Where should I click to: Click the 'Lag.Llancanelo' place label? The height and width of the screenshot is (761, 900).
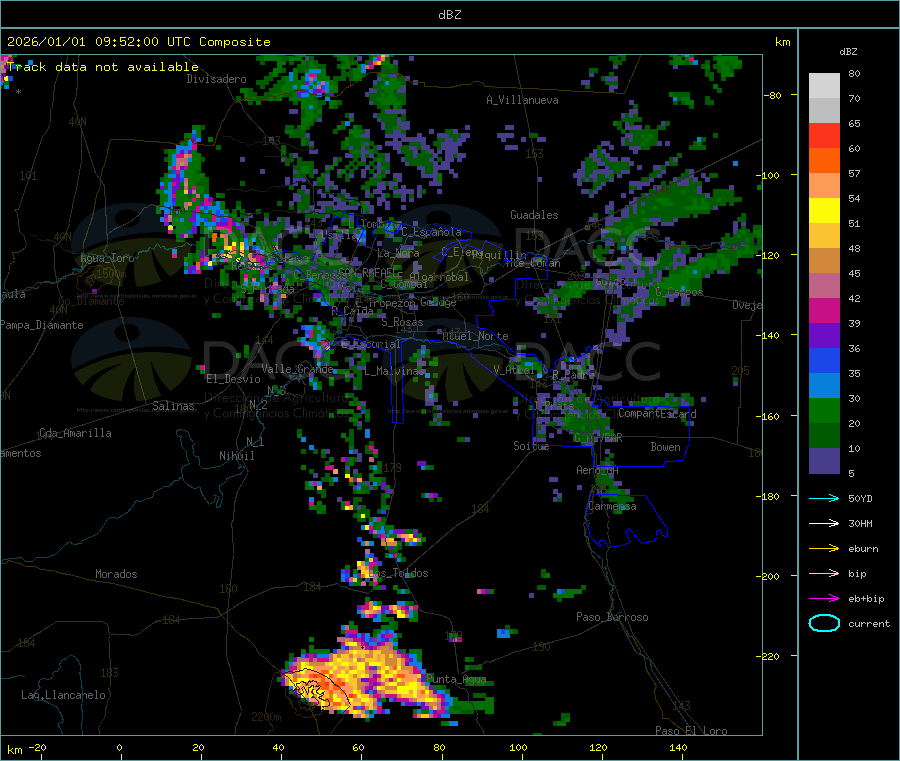point(64,695)
